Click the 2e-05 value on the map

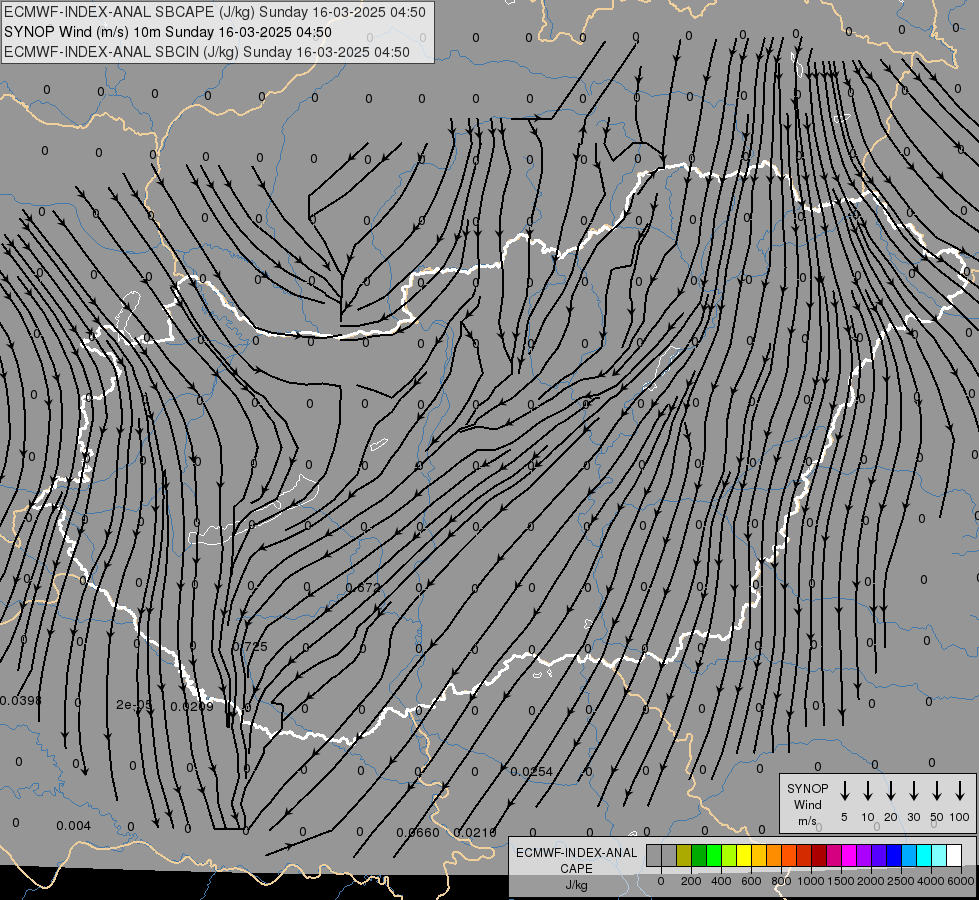(134, 705)
